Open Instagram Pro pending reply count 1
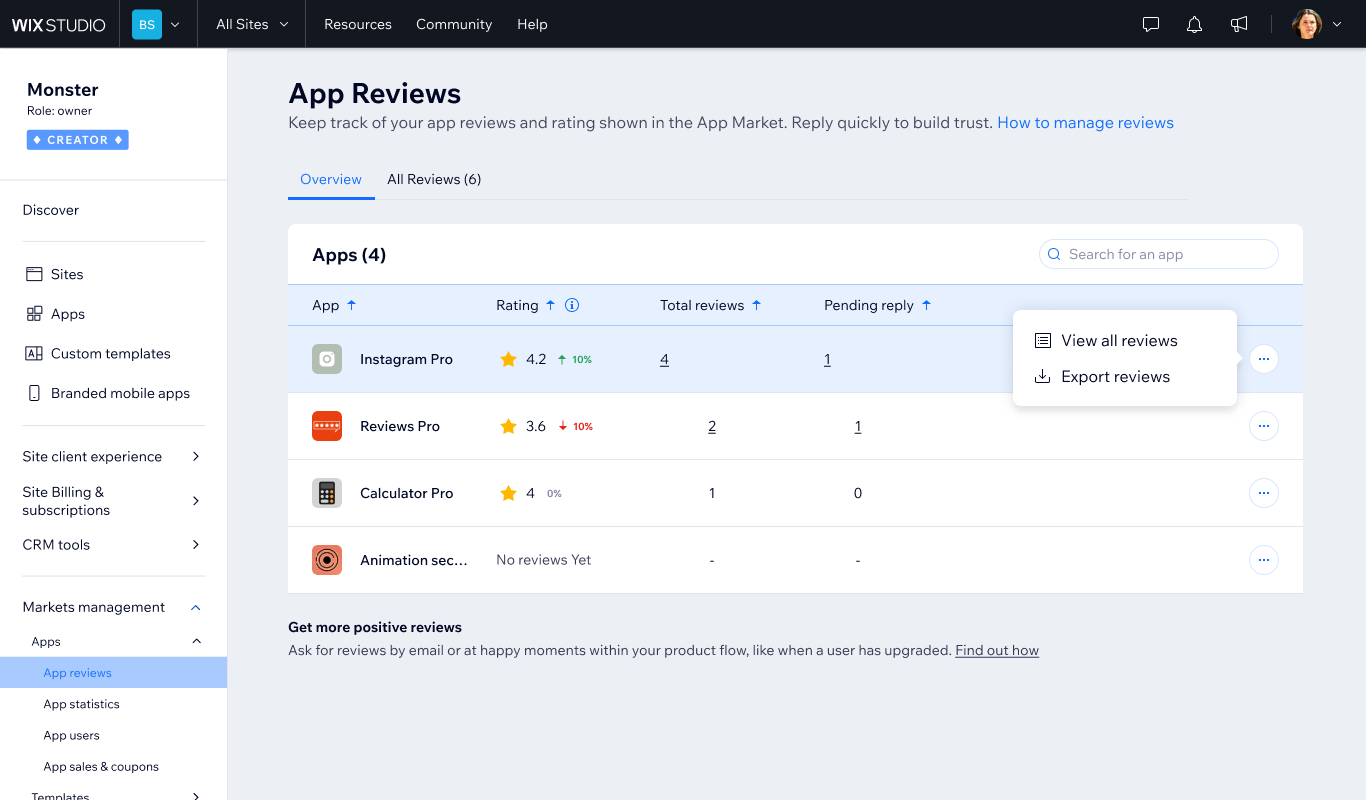Screen dimensions: 1366x800 tap(827, 359)
